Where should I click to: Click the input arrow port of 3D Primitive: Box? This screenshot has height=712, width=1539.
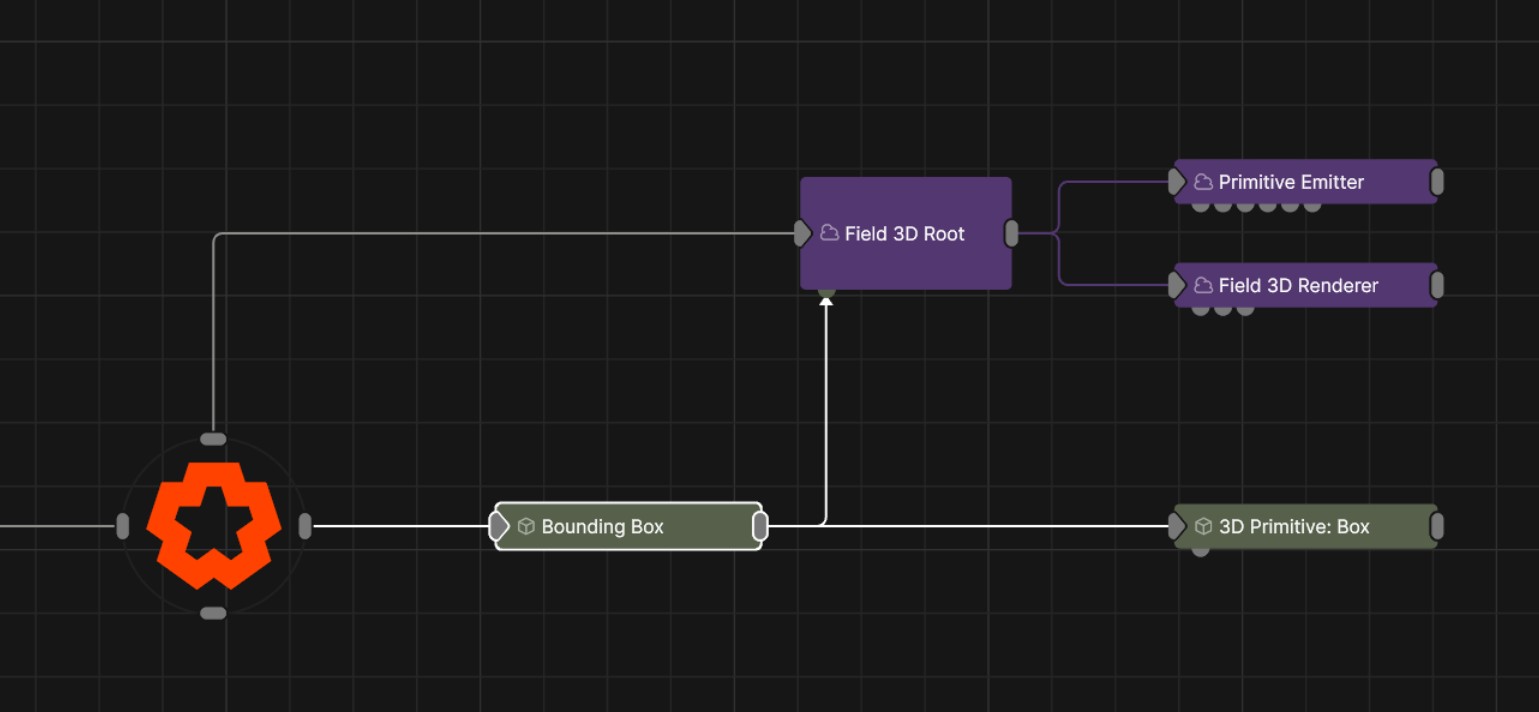click(1177, 526)
